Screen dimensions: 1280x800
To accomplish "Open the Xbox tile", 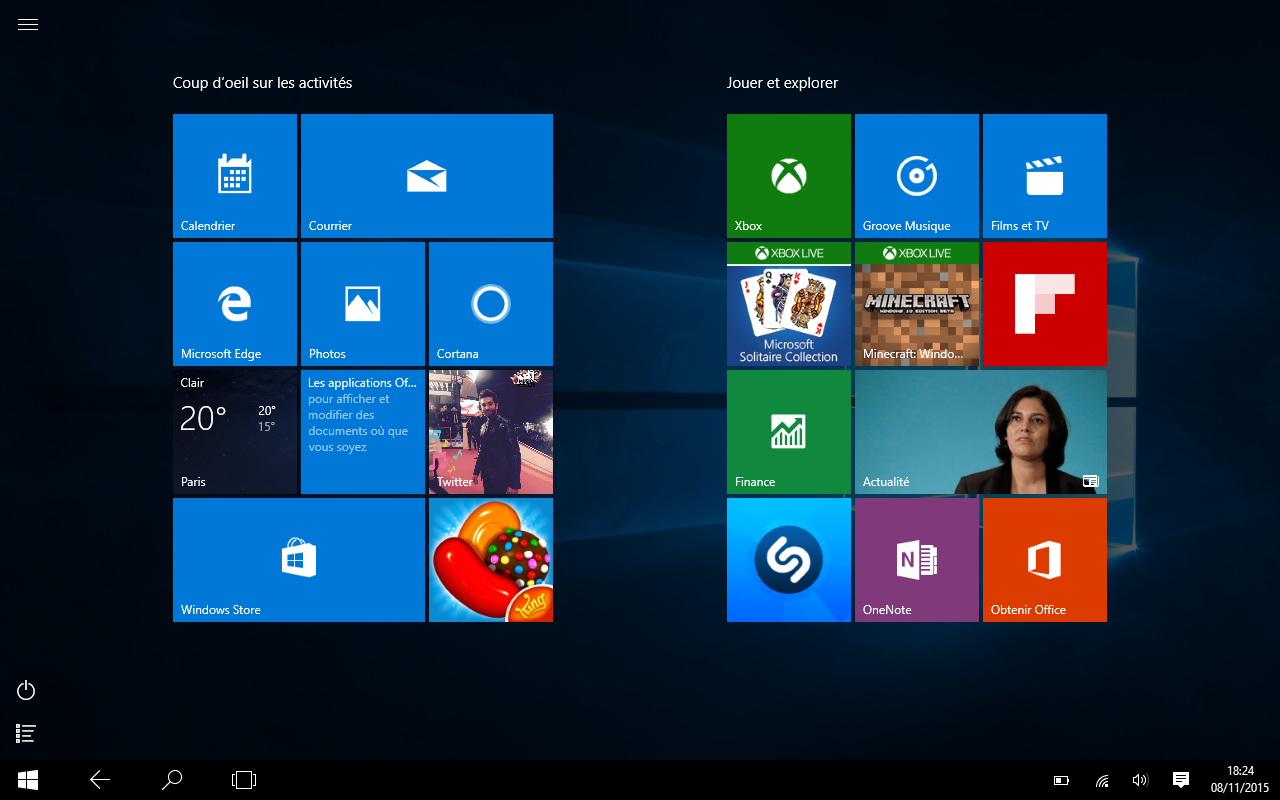I will click(789, 176).
